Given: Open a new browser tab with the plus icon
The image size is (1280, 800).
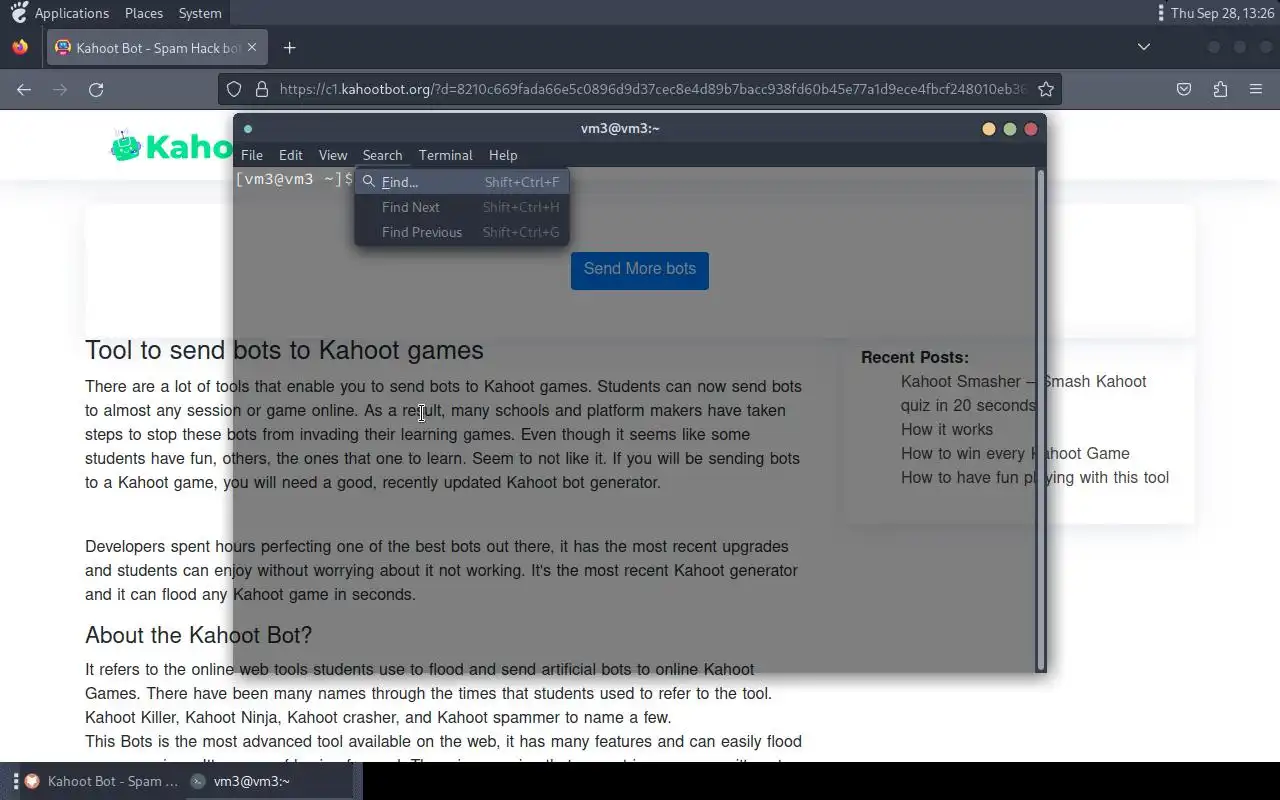Looking at the screenshot, I should coord(289,47).
